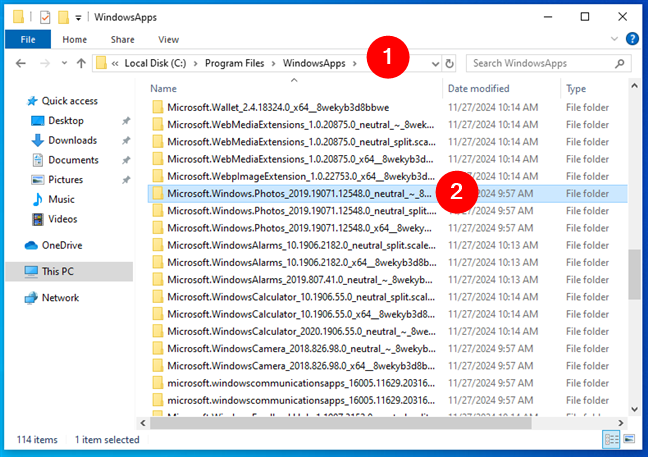Image resolution: width=648 pixels, height=457 pixels.
Task: Click the search magnifier icon
Action: 619,63
